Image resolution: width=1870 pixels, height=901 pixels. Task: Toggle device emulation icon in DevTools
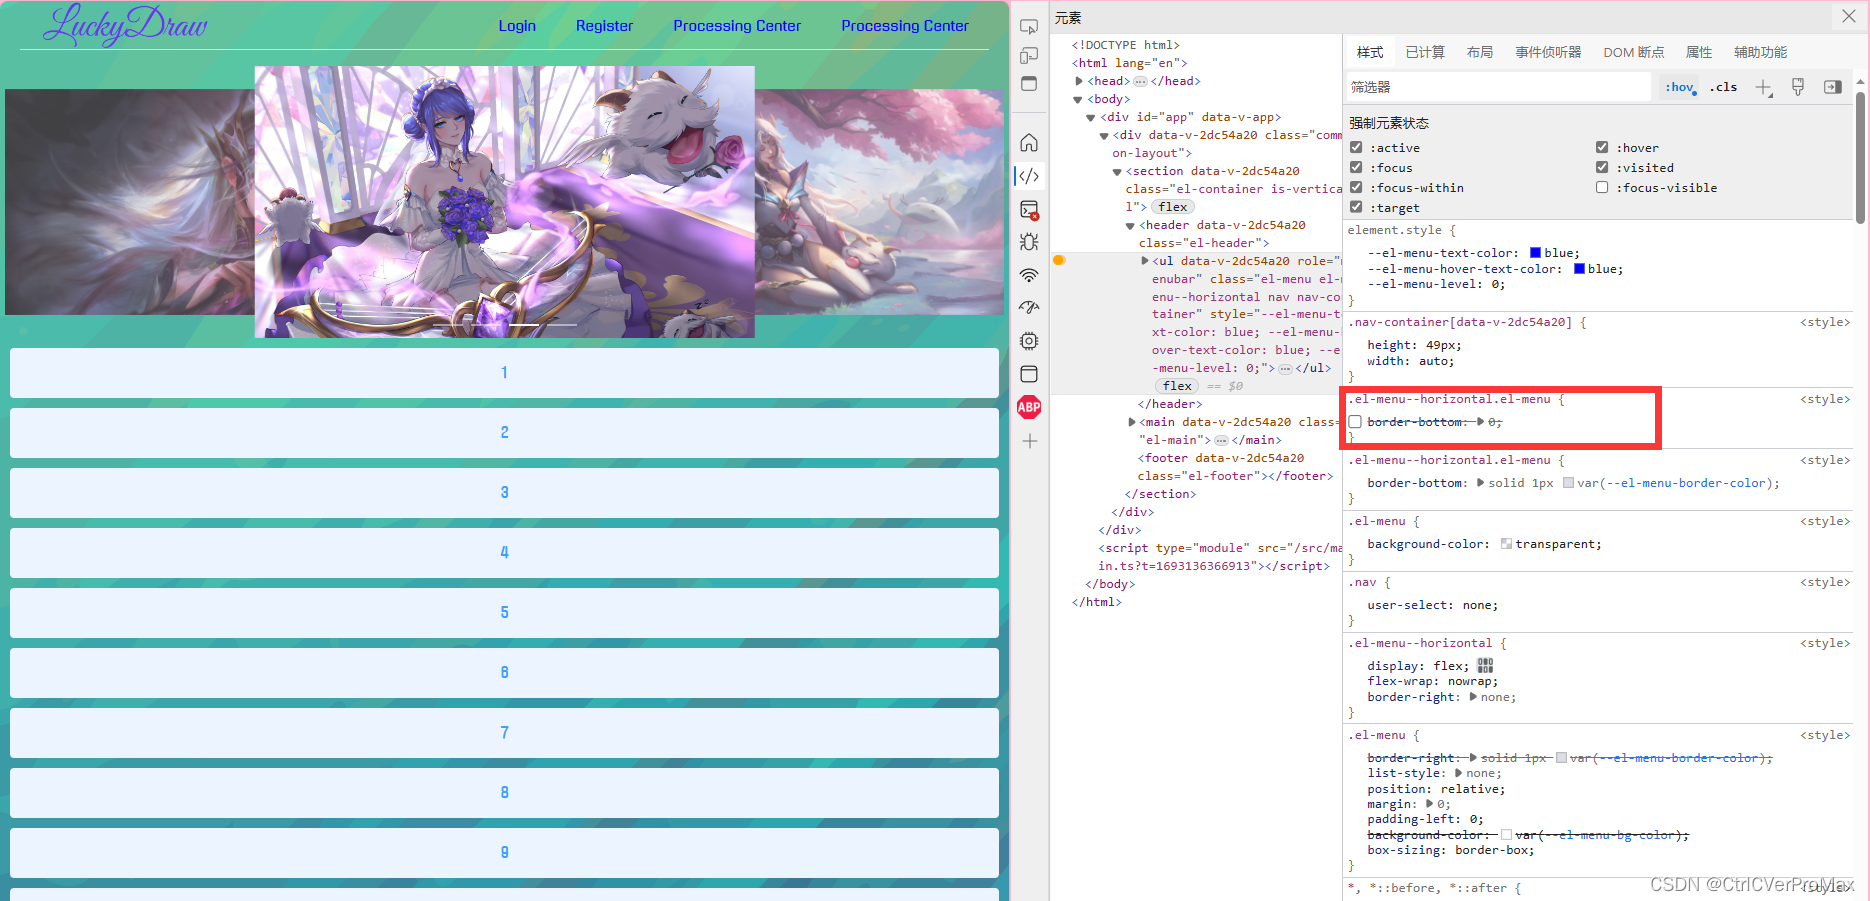point(1029,55)
